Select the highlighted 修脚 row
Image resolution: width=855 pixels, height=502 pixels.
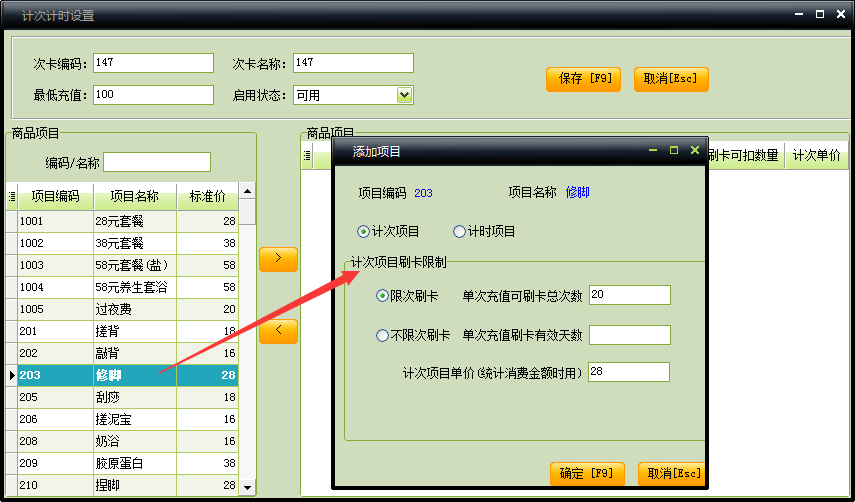[x=123, y=375]
